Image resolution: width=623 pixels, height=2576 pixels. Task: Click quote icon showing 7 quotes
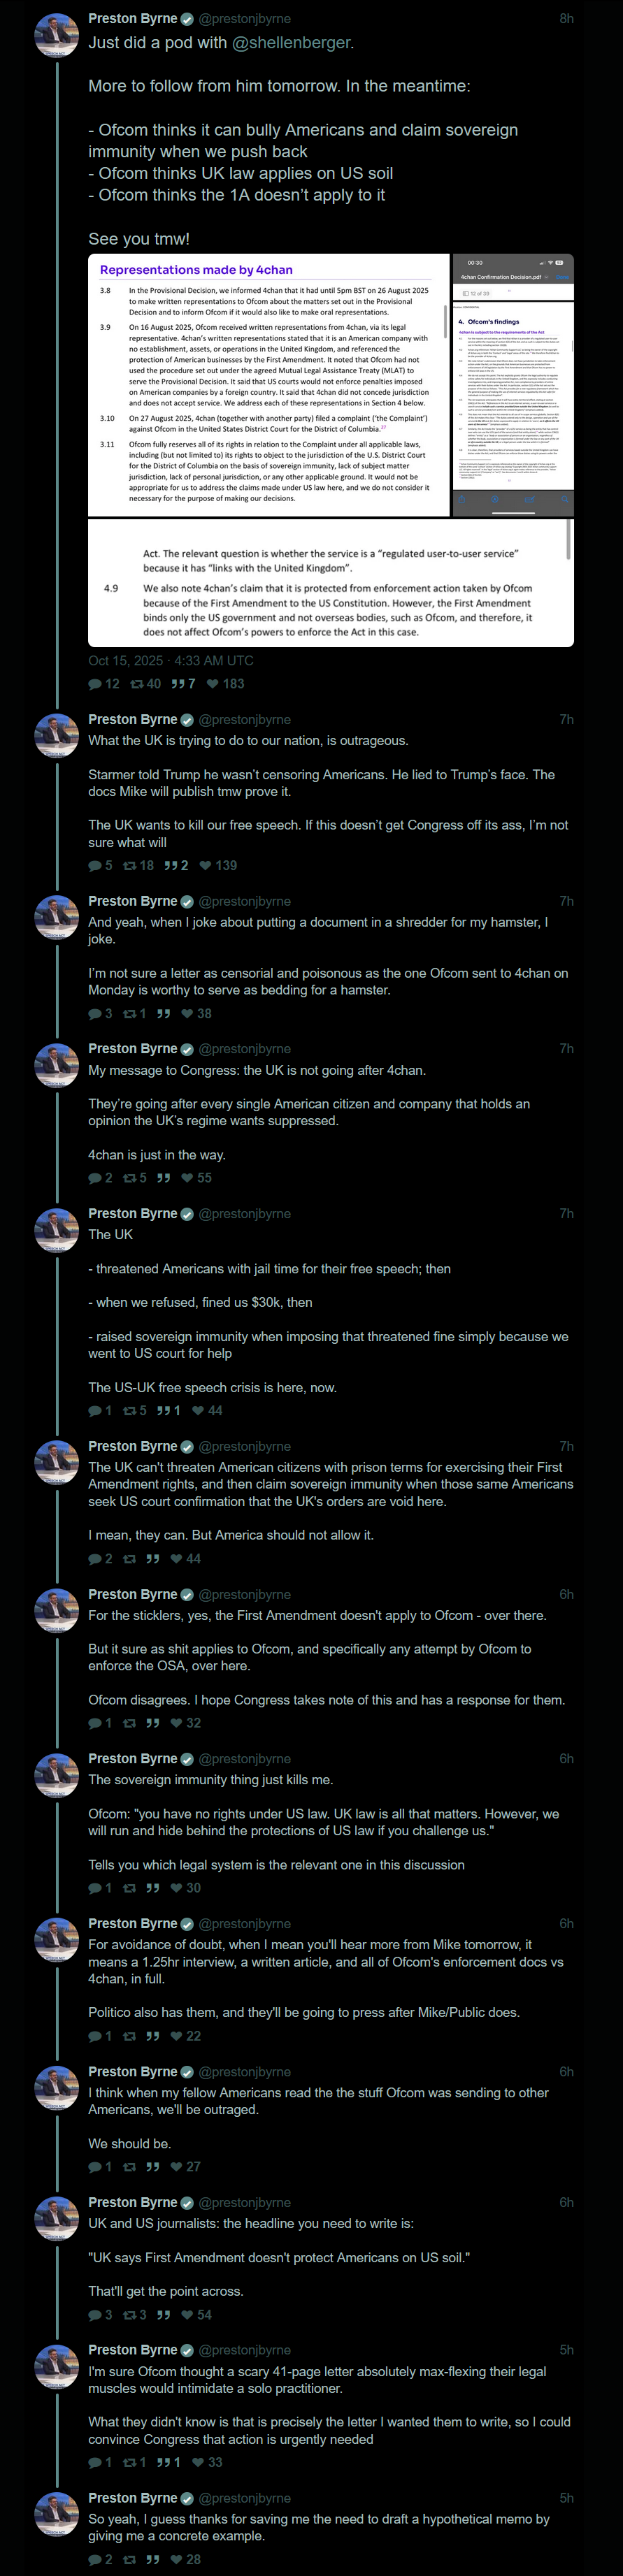pyautogui.click(x=178, y=684)
